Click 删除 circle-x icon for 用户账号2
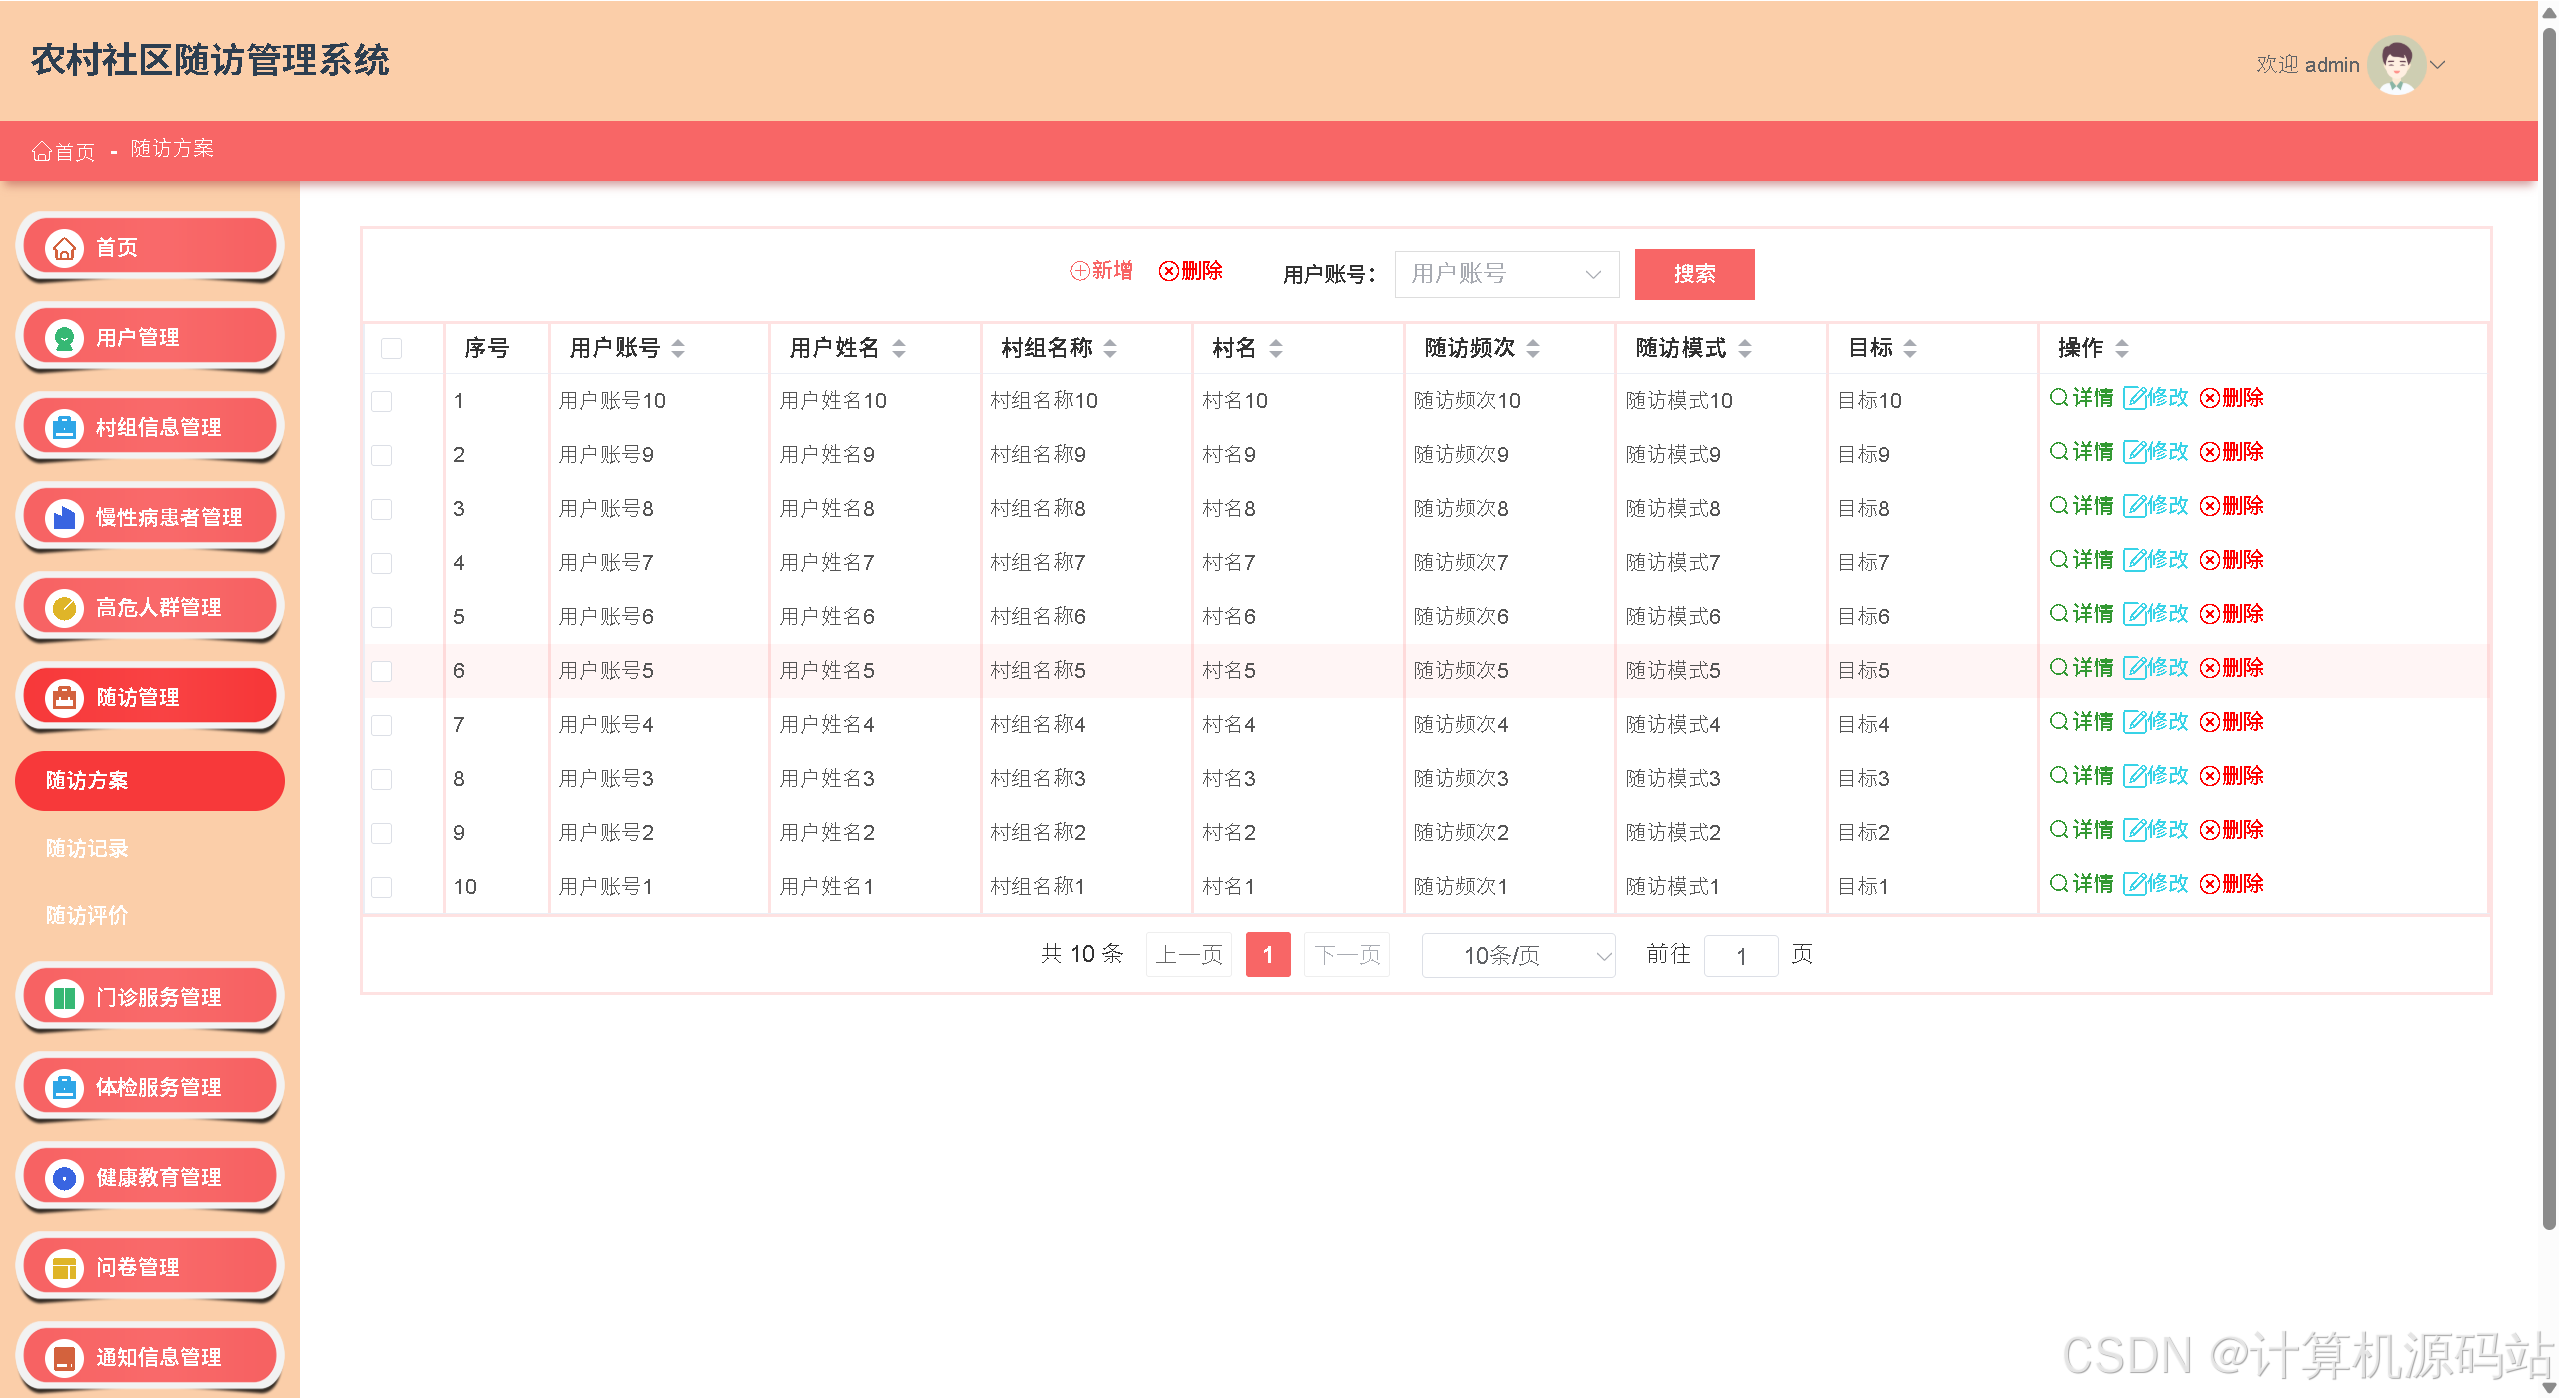The width and height of the screenshot is (2559, 1398). pyautogui.click(x=2209, y=830)
